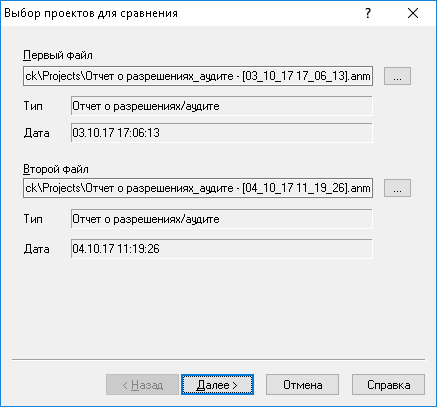Click the Первый файл label

[58, 55]
